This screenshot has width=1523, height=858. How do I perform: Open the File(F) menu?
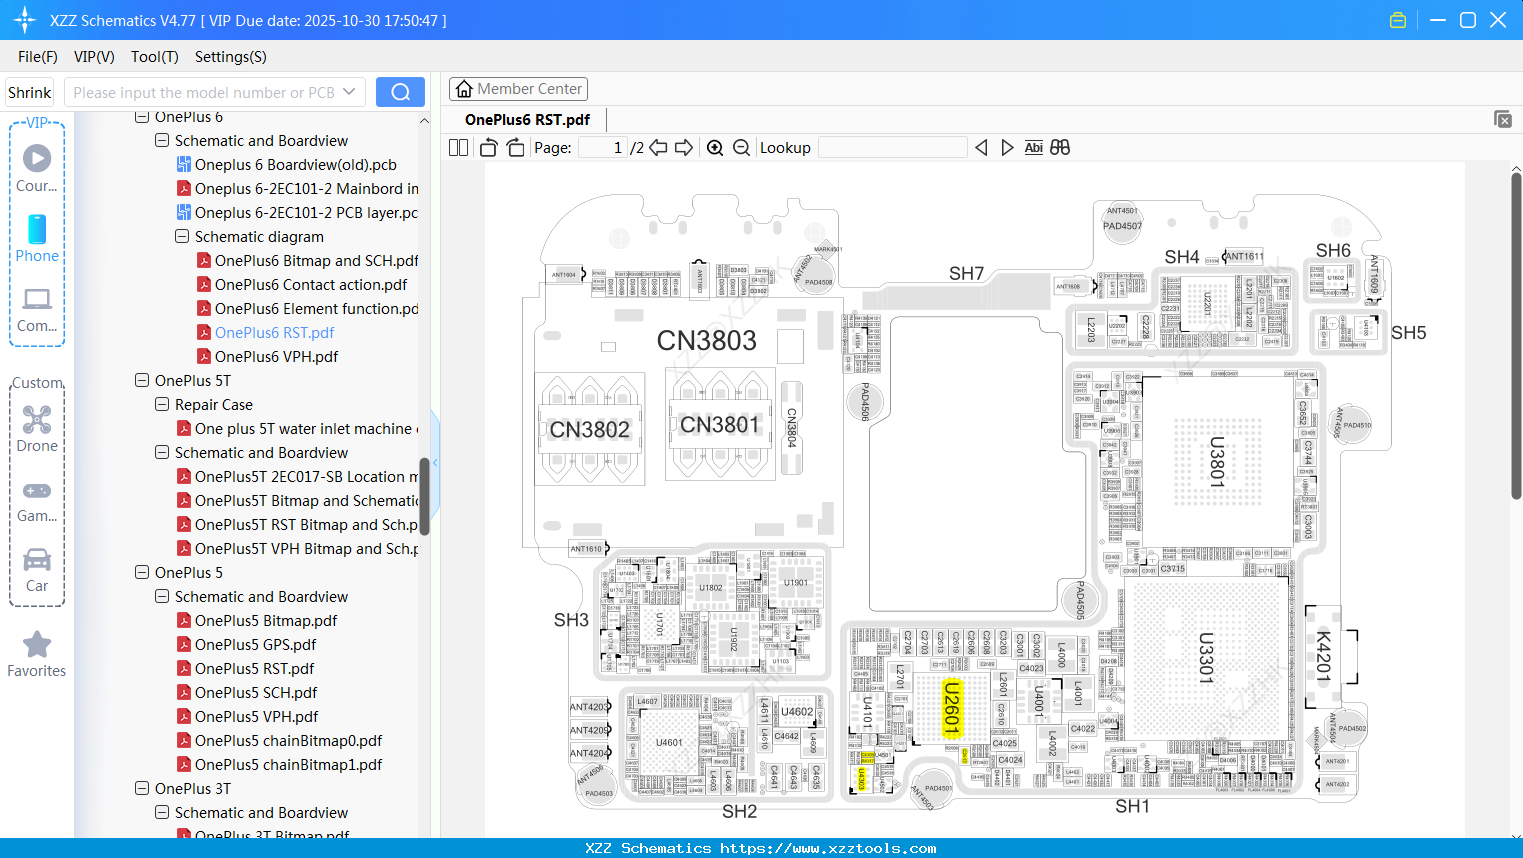coord(38,57)
